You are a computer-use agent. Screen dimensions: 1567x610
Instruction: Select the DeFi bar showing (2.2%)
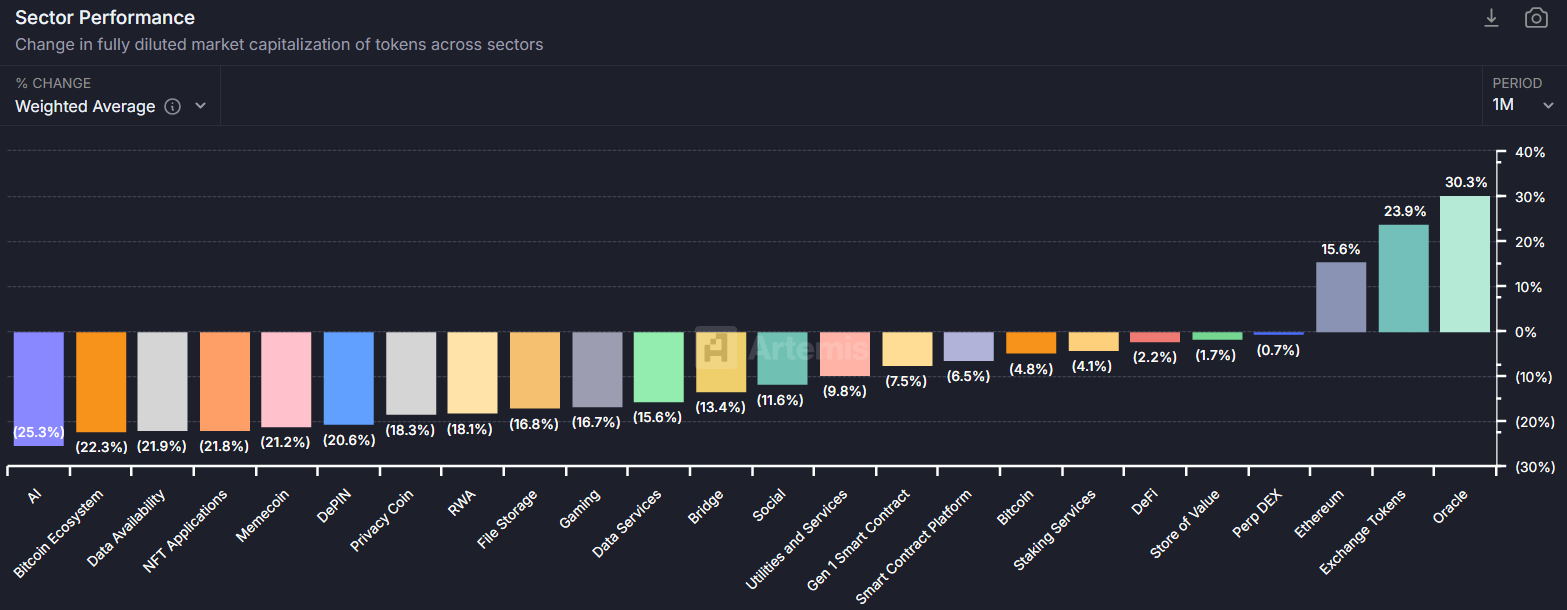pyautogui.click(x=1154, y=338)
